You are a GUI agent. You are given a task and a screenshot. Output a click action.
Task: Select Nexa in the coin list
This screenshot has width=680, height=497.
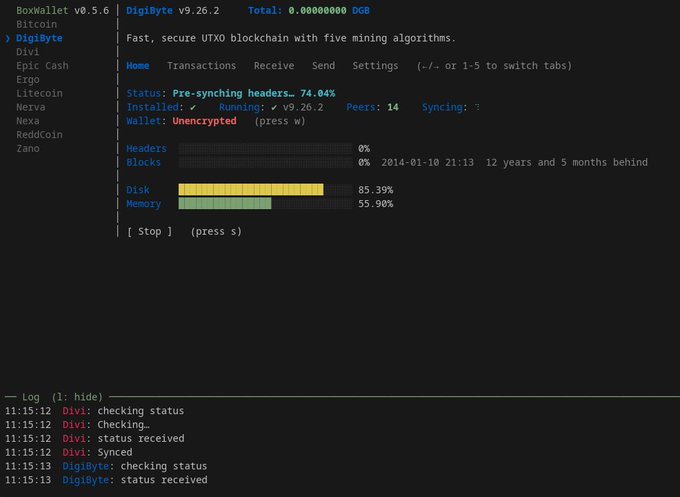28,121
